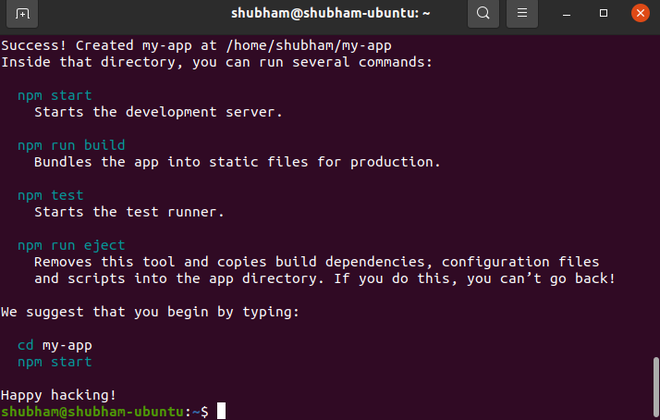
Task: Open the hamburger menu
Action: click(520, 14)
